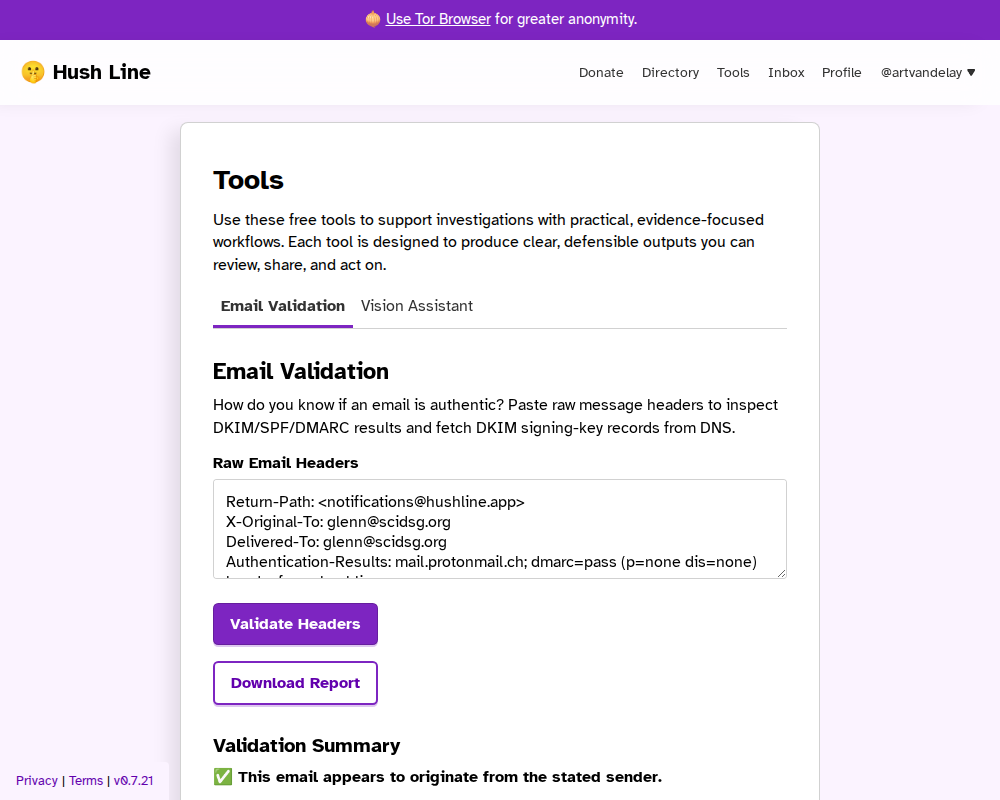This screenshot has height=800, width=1000.
Task: Switch to the Vision Assistant tab
Action: point(416,306)
